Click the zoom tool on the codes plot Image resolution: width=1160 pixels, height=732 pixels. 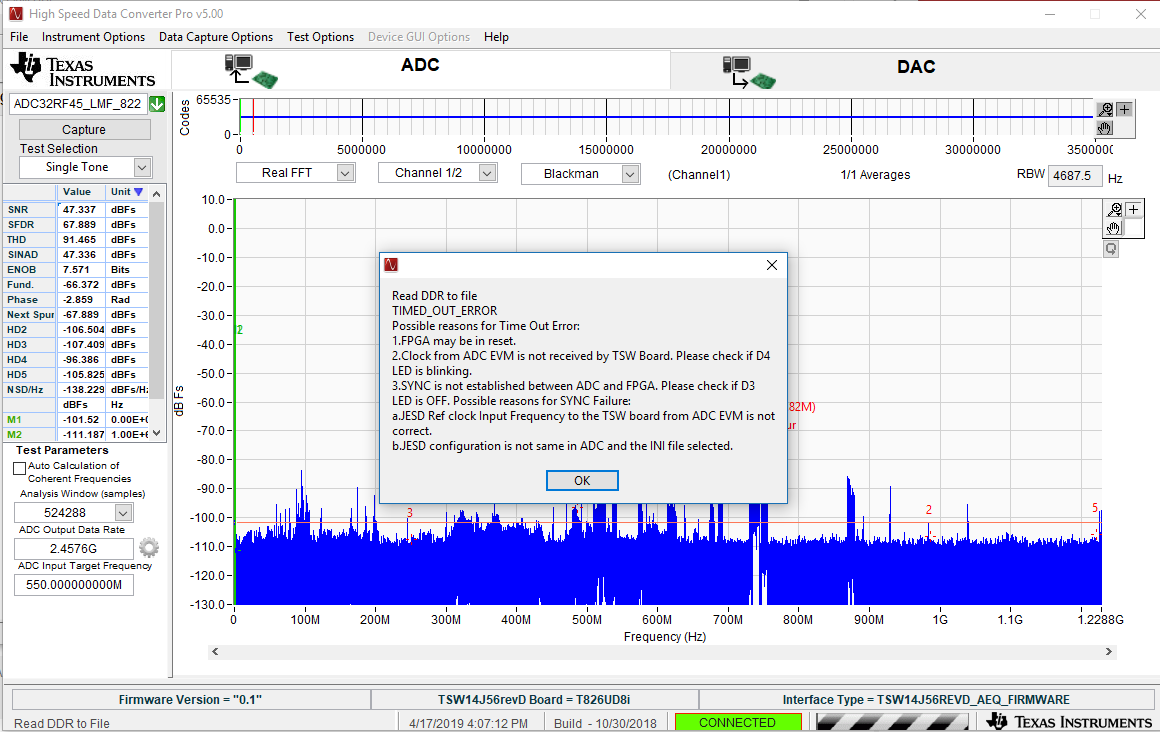click(1105, 110)
